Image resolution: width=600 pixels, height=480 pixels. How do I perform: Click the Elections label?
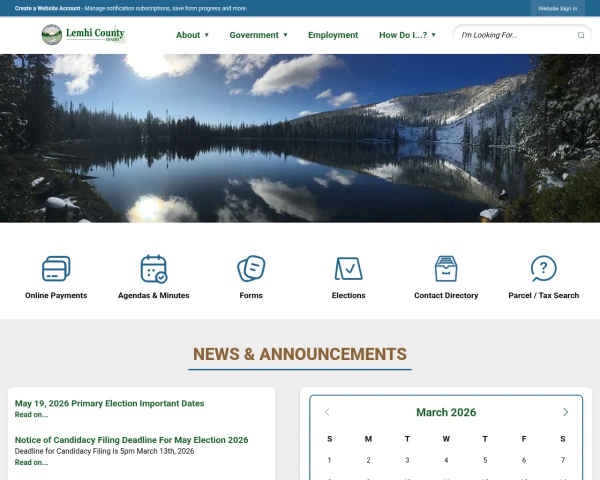(x=349, y=296)
